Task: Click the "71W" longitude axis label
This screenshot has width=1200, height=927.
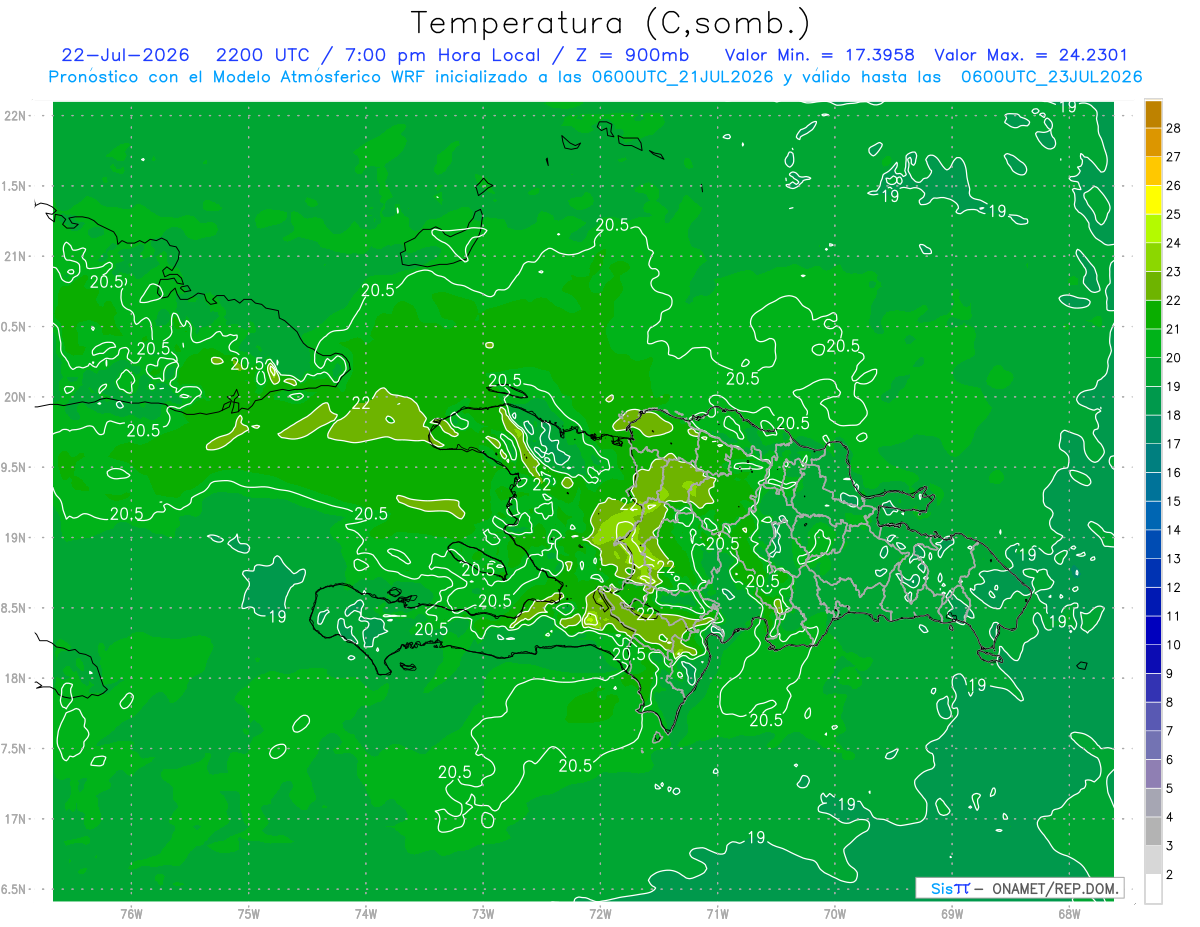Action: pos(717,913)
